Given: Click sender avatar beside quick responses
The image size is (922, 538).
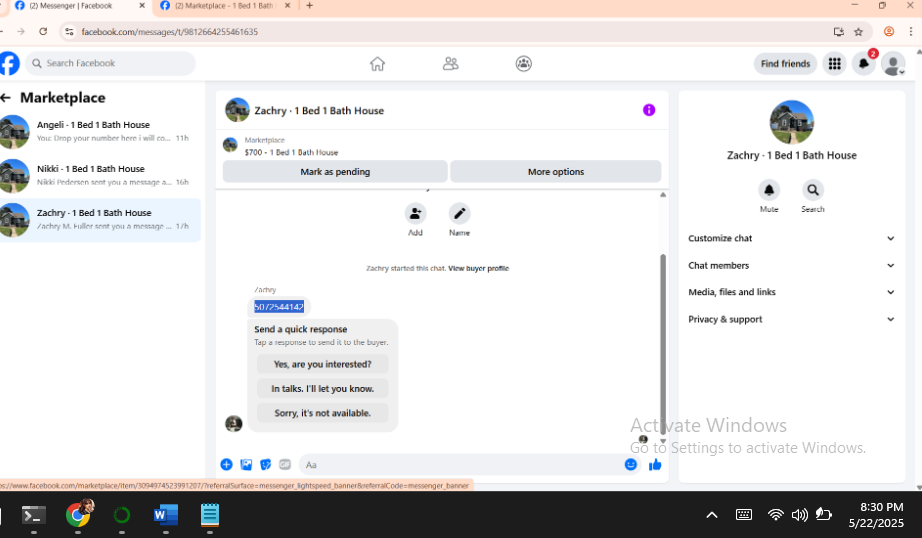Looking at the screenshot, I should (233, 423).
